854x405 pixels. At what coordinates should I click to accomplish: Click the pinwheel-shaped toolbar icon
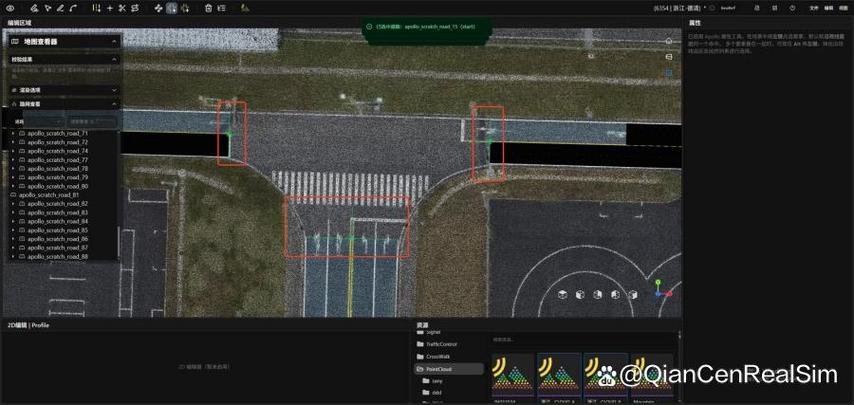(159, 8)
